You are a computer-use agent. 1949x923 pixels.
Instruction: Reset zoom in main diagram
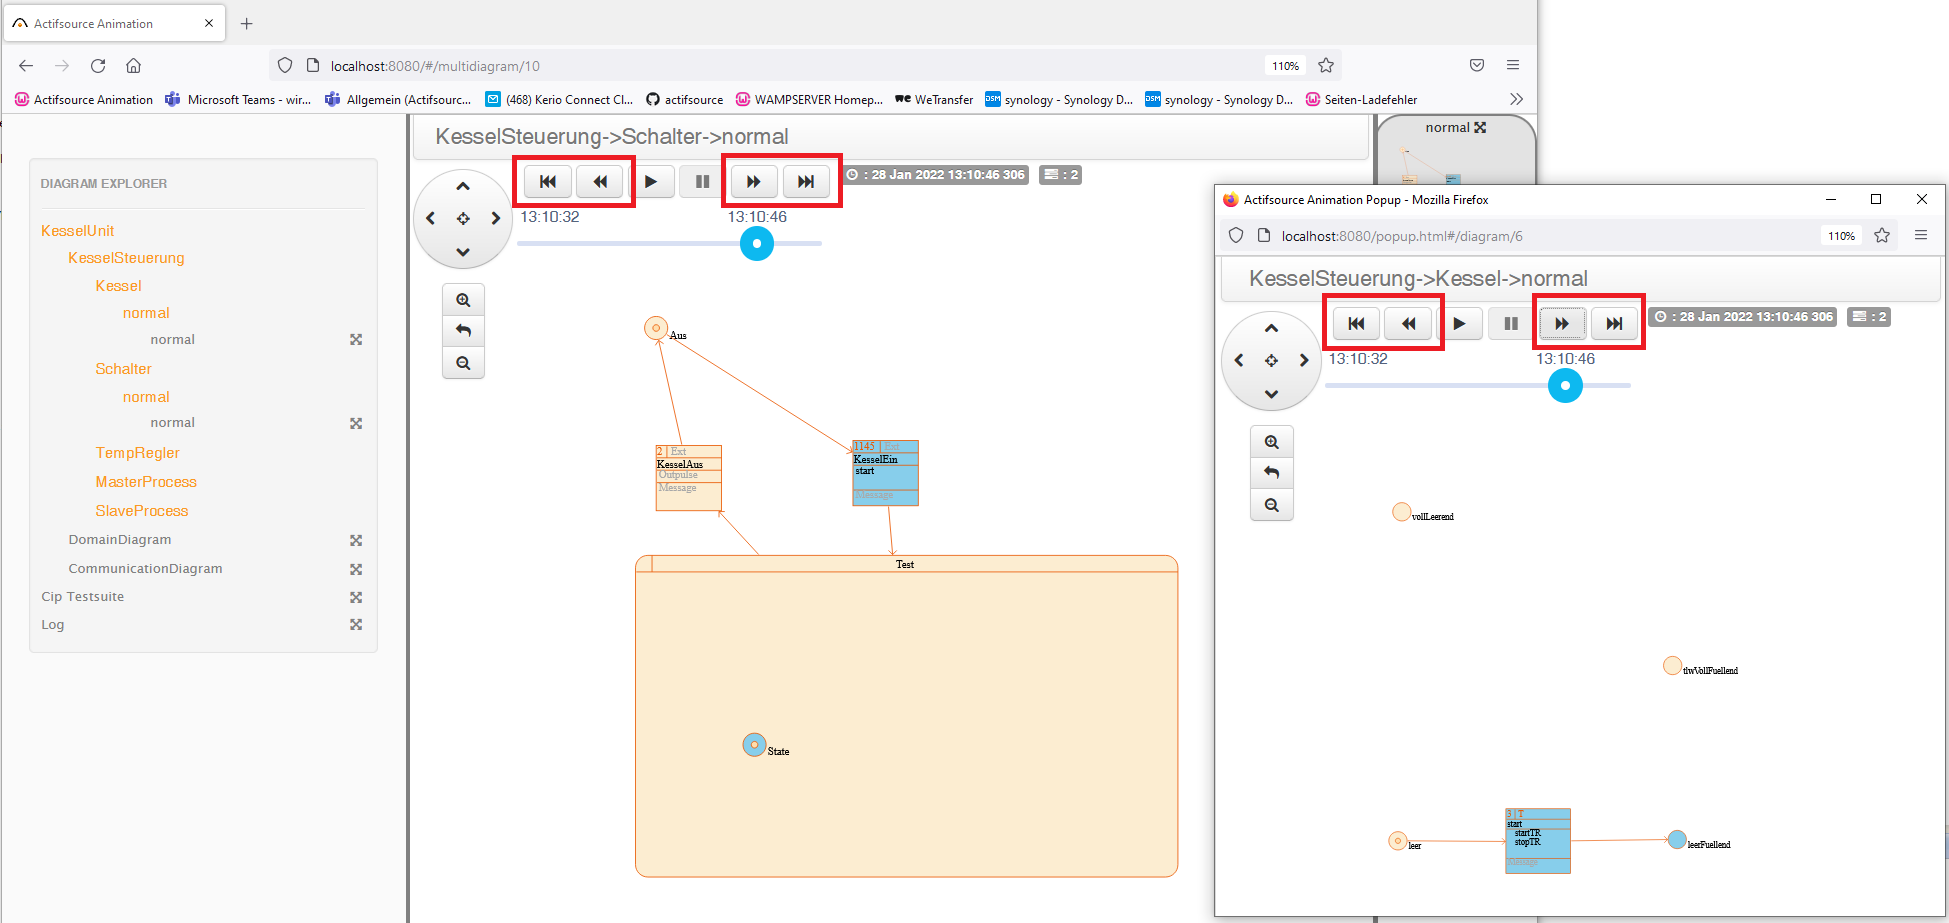click(x=463, y=331)
